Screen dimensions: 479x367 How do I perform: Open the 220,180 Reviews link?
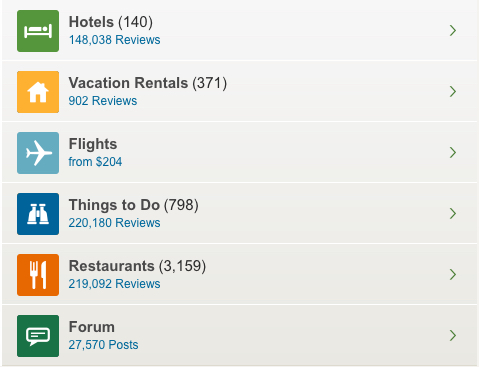coord(114,223)
